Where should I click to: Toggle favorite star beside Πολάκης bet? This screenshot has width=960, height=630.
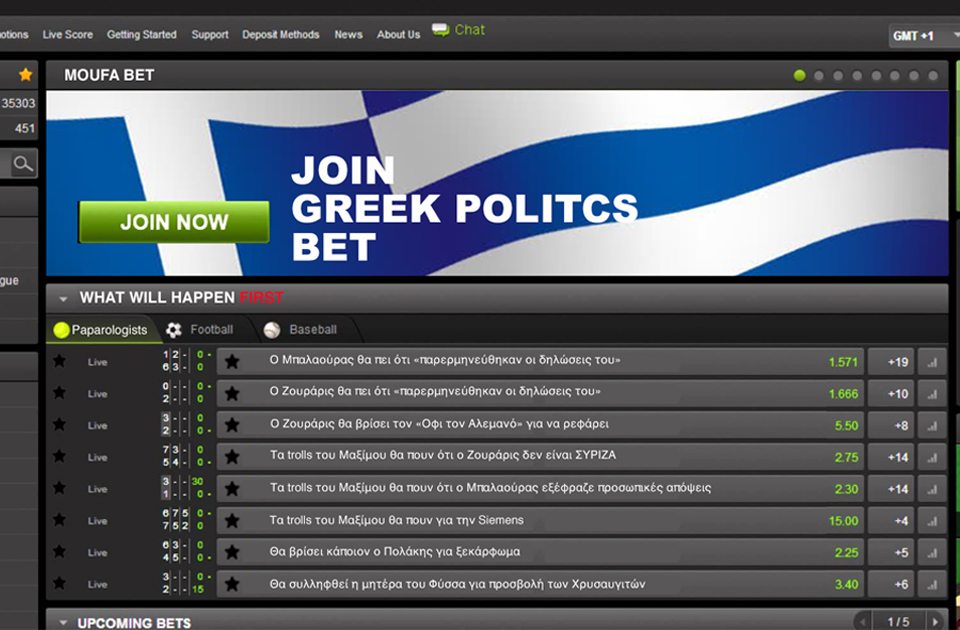[232, 553]
